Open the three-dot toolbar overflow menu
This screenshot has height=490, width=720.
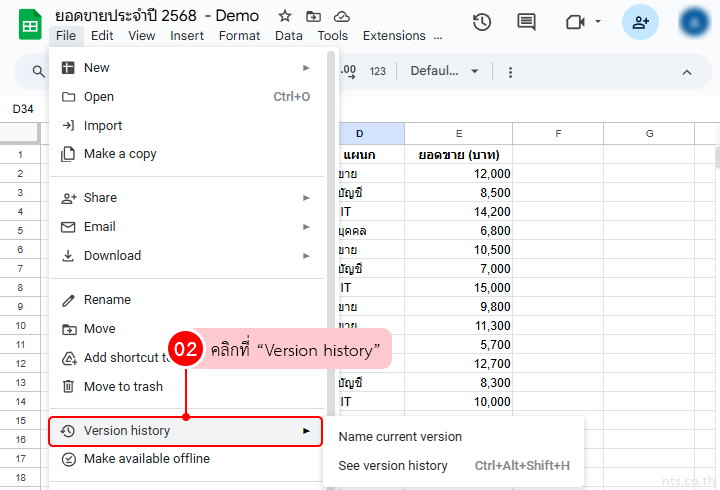pos(511,72)
